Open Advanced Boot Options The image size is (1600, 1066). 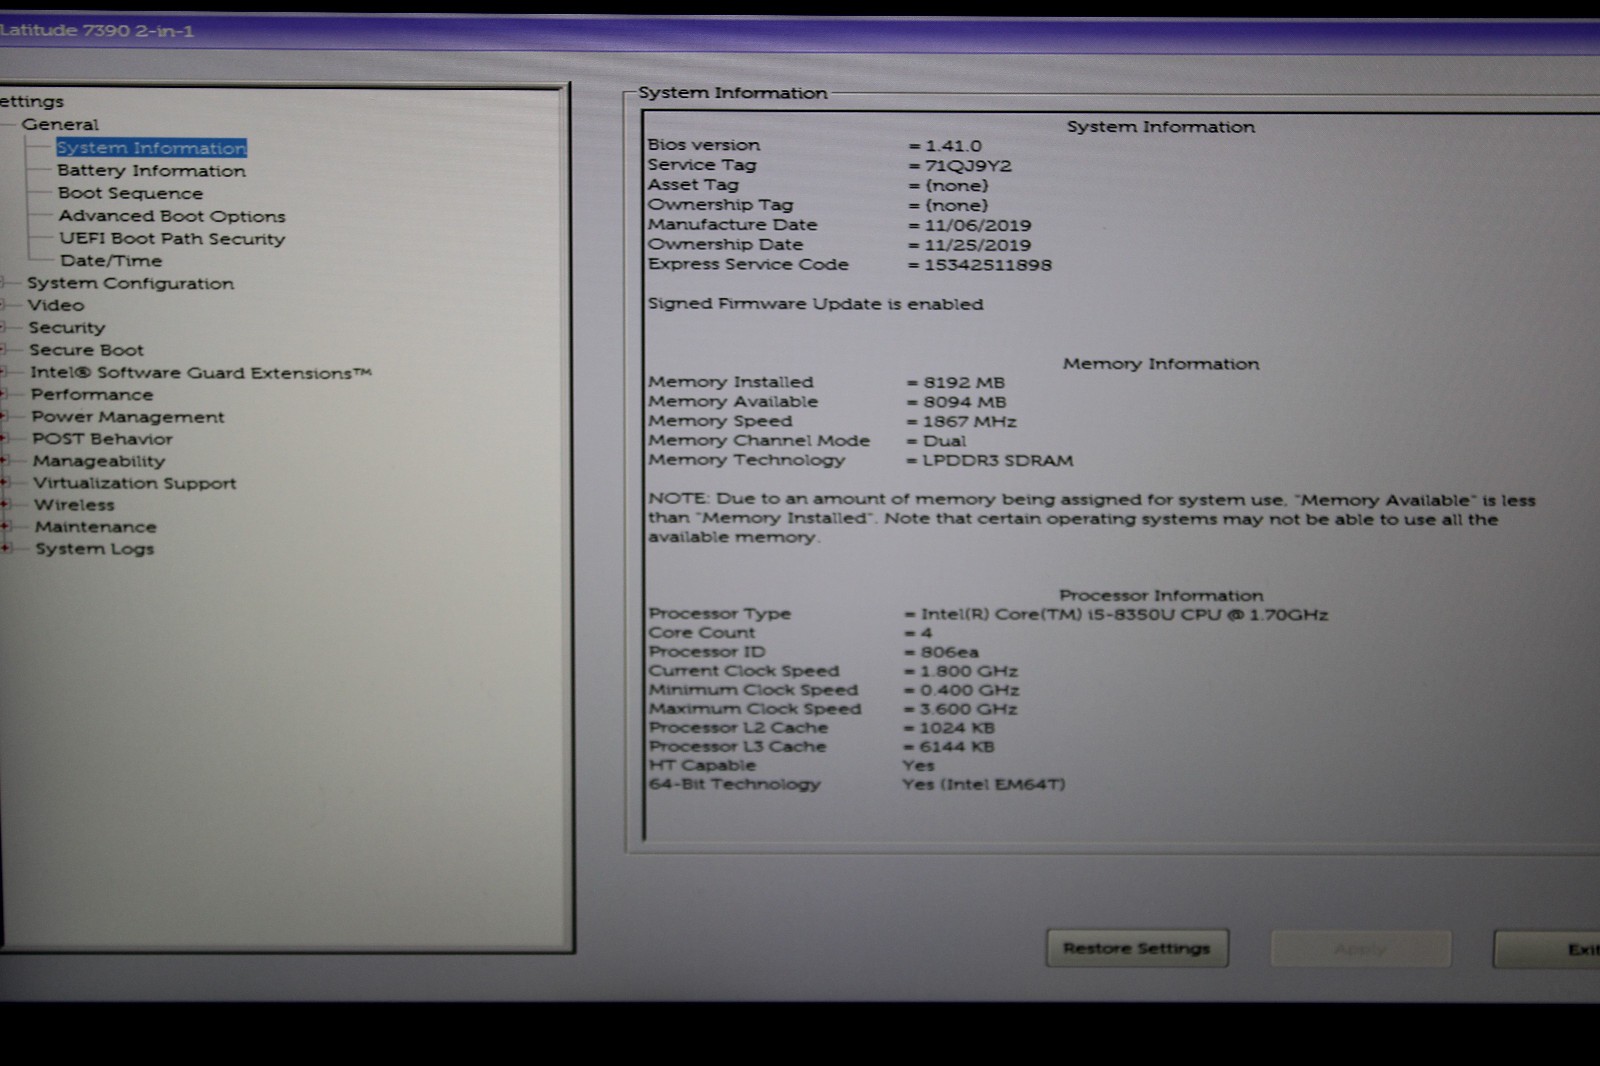pyautogui.click(x=172, y=216)
